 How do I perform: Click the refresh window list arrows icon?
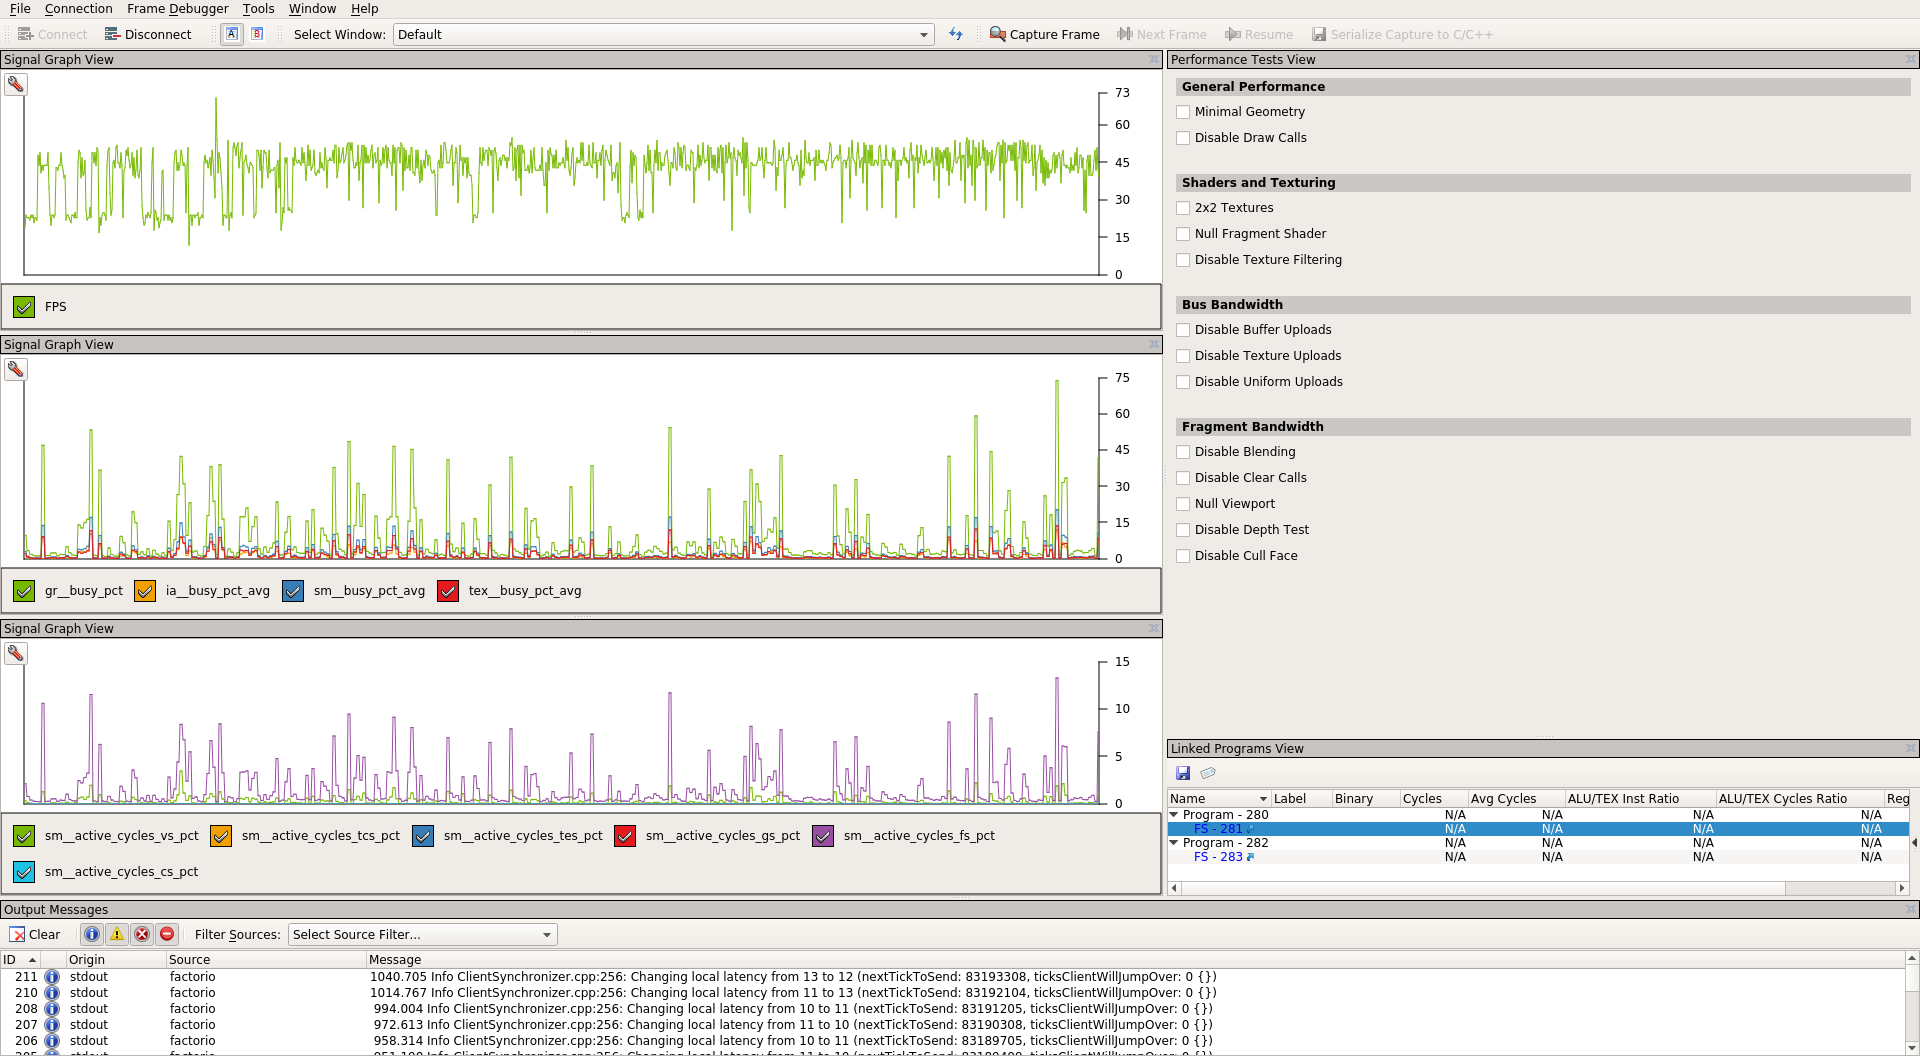[956, 34]
